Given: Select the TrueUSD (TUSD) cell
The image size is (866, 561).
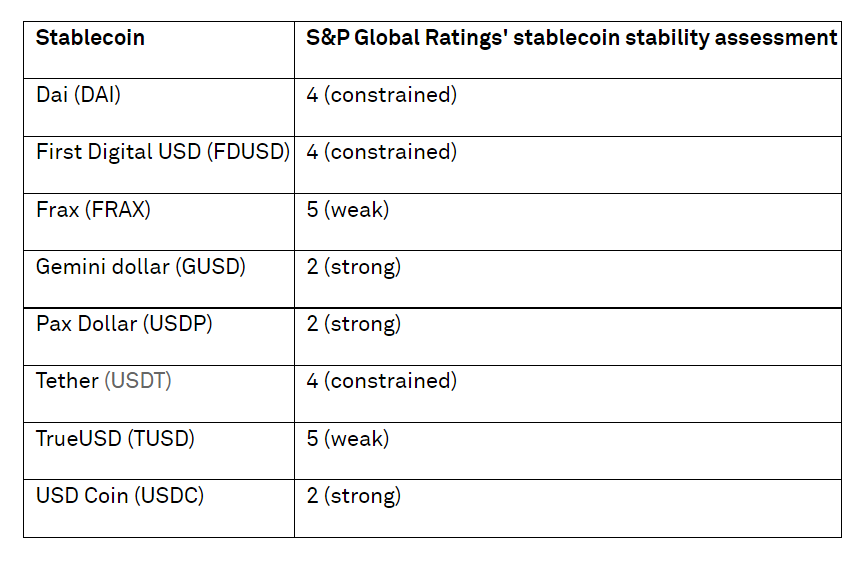Looking at the screenshot, I should click(115, 438).
